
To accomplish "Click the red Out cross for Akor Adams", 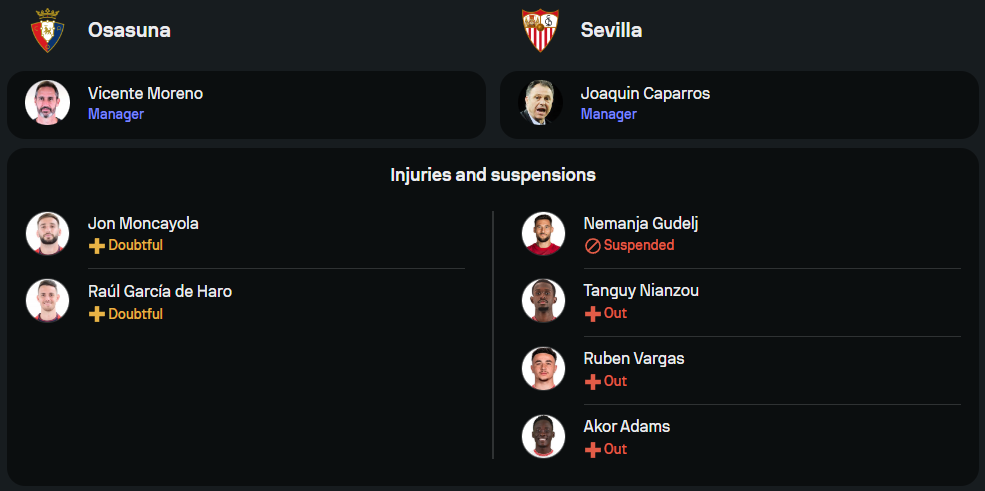I will coord(592,450).
